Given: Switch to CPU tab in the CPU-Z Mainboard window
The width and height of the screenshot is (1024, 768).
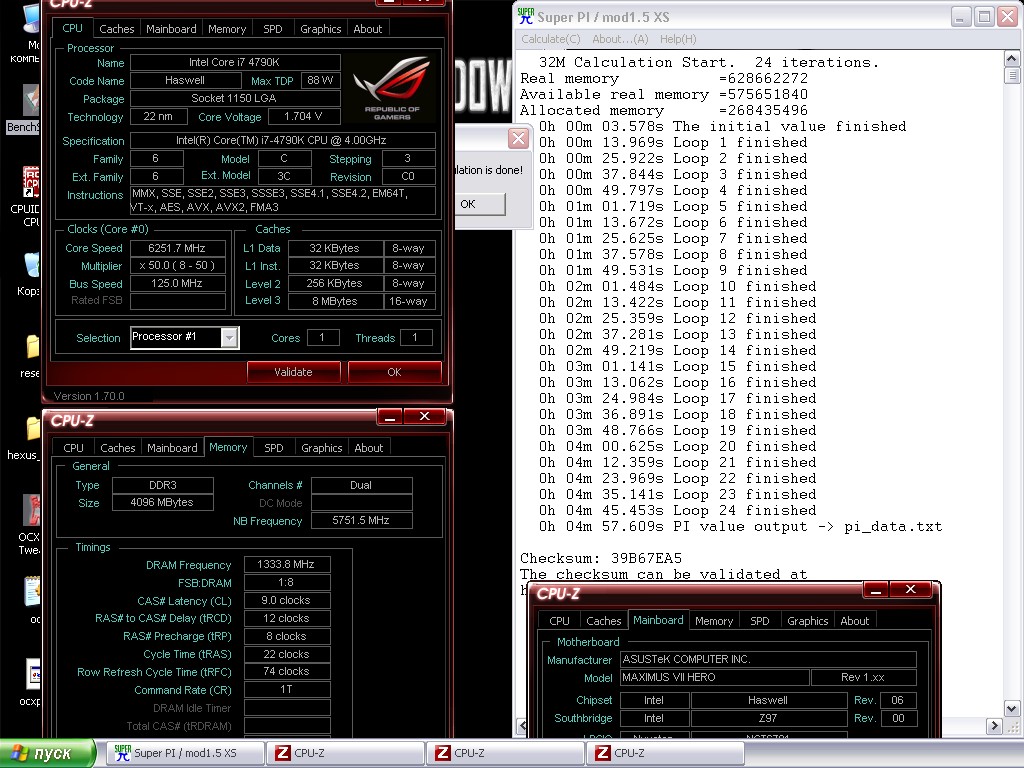Looking at the screenshot, I should pos(560,621).
